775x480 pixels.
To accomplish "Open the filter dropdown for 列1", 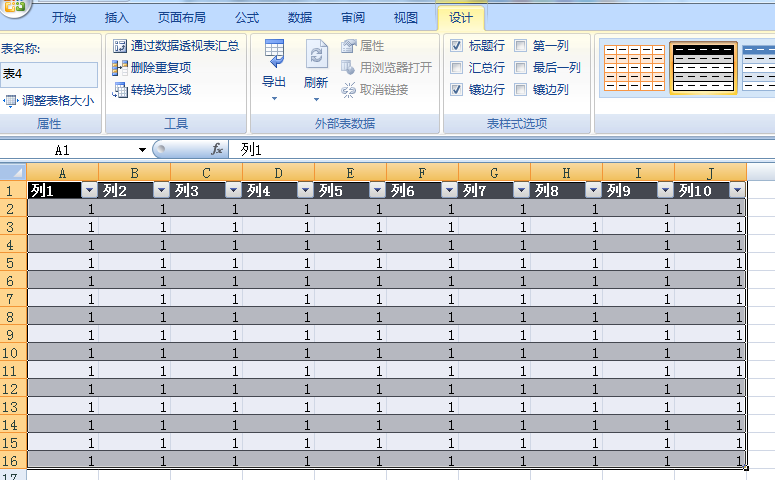I will click(89, 190).
